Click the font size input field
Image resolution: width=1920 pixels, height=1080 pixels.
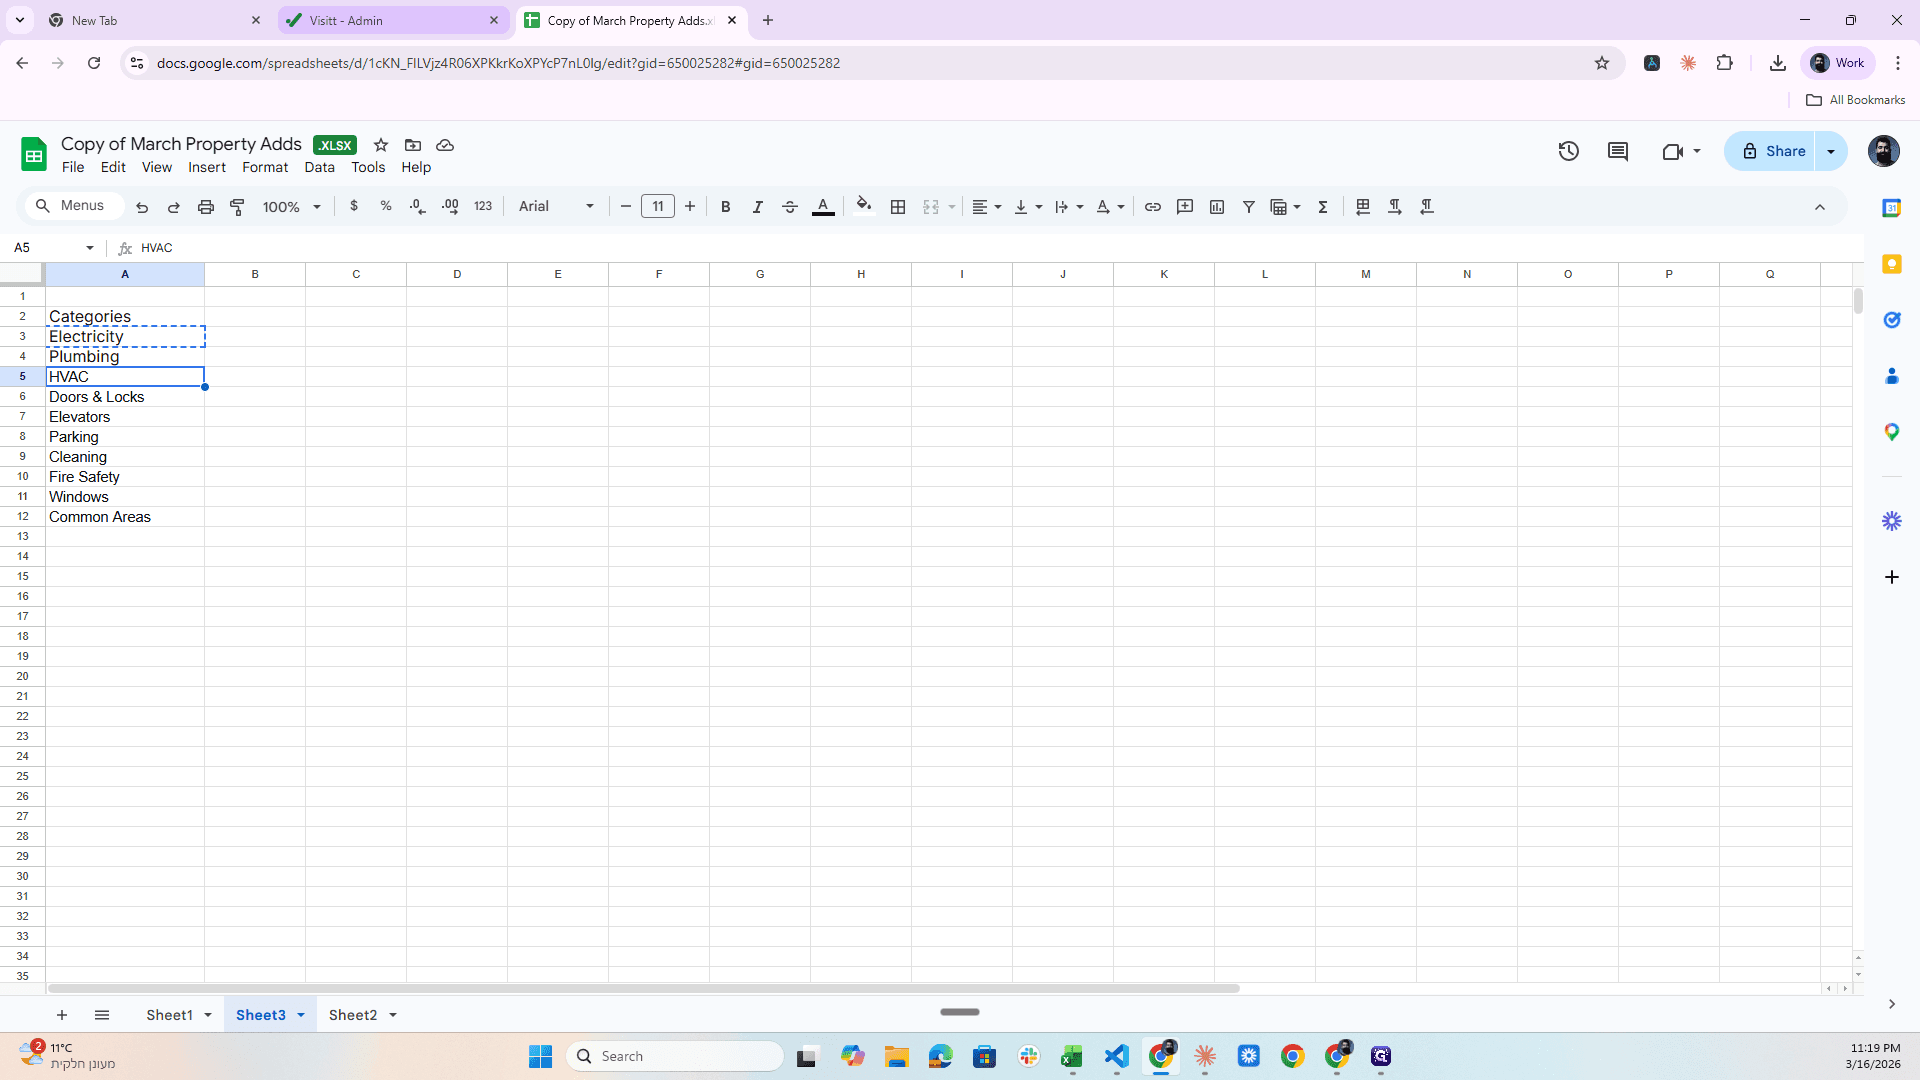pyautogui.click(x=658, y=207)
